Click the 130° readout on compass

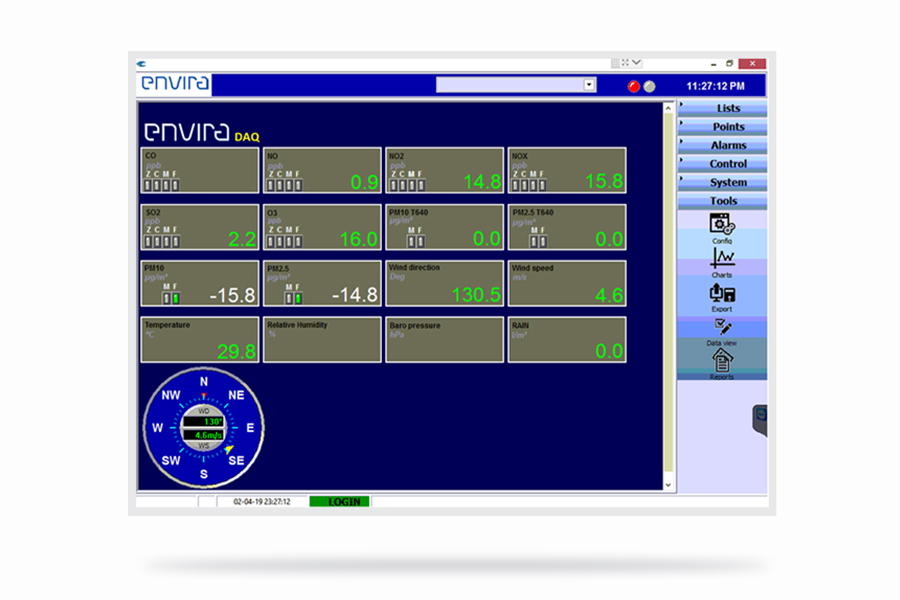pyautogui.click(x=204, y=421)
